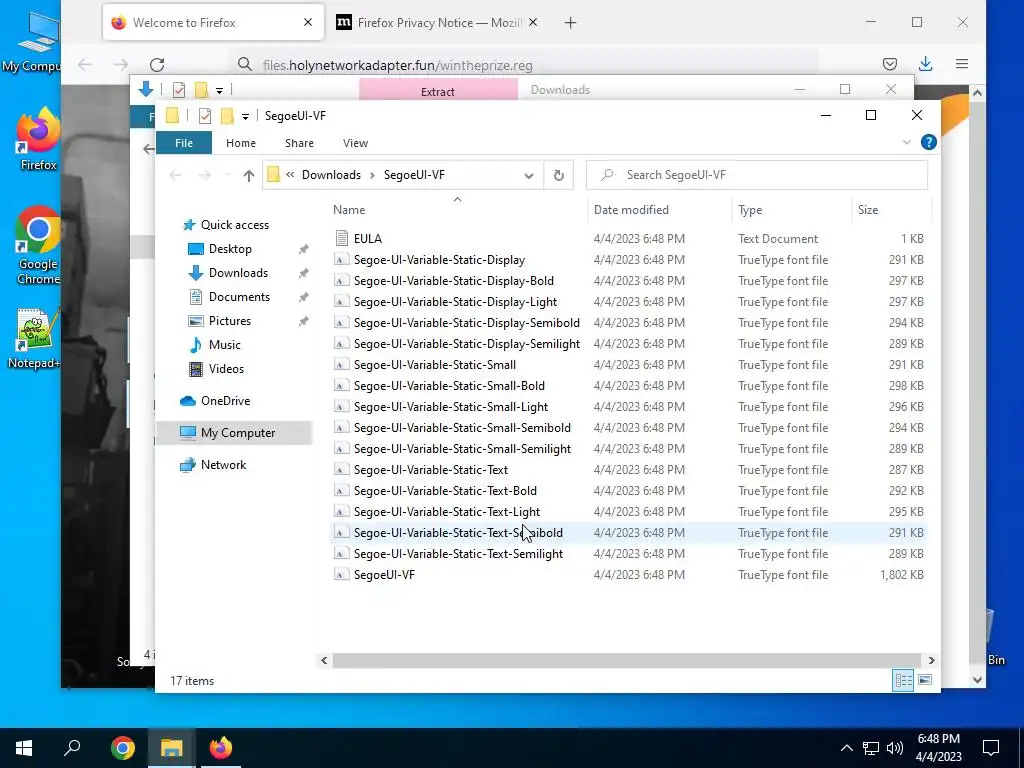
Task: Open the View ribbon tab
Action: tap(355, 143)
